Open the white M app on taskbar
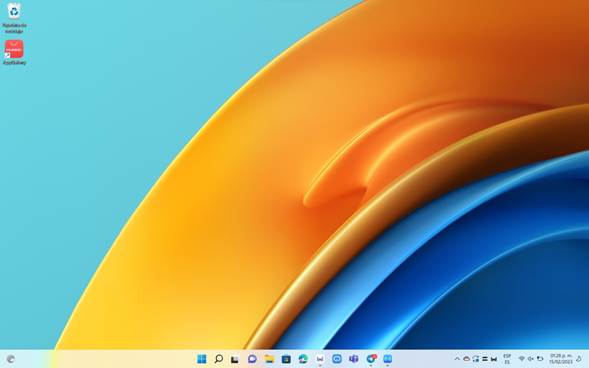The width and height of the screenshot is (589, 368). [320, 359]
